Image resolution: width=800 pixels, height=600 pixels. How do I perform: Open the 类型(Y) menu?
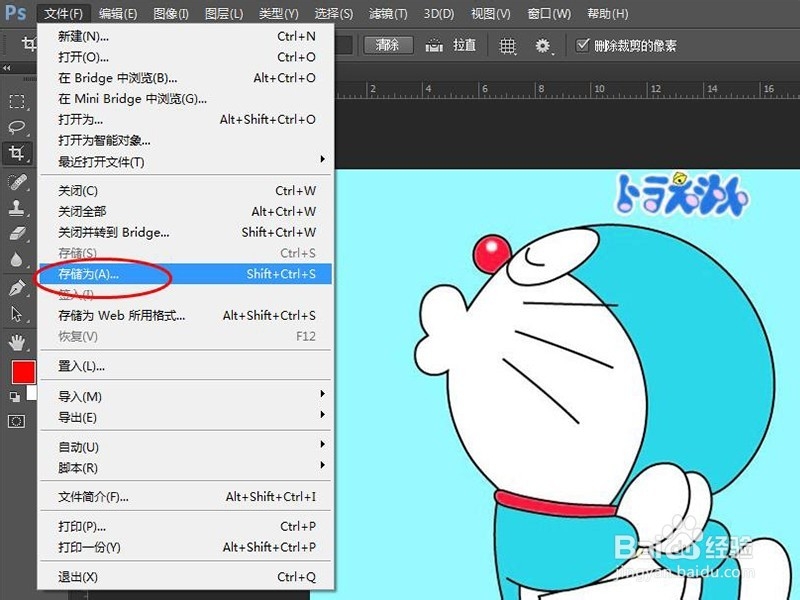click(x=278, y=14)
